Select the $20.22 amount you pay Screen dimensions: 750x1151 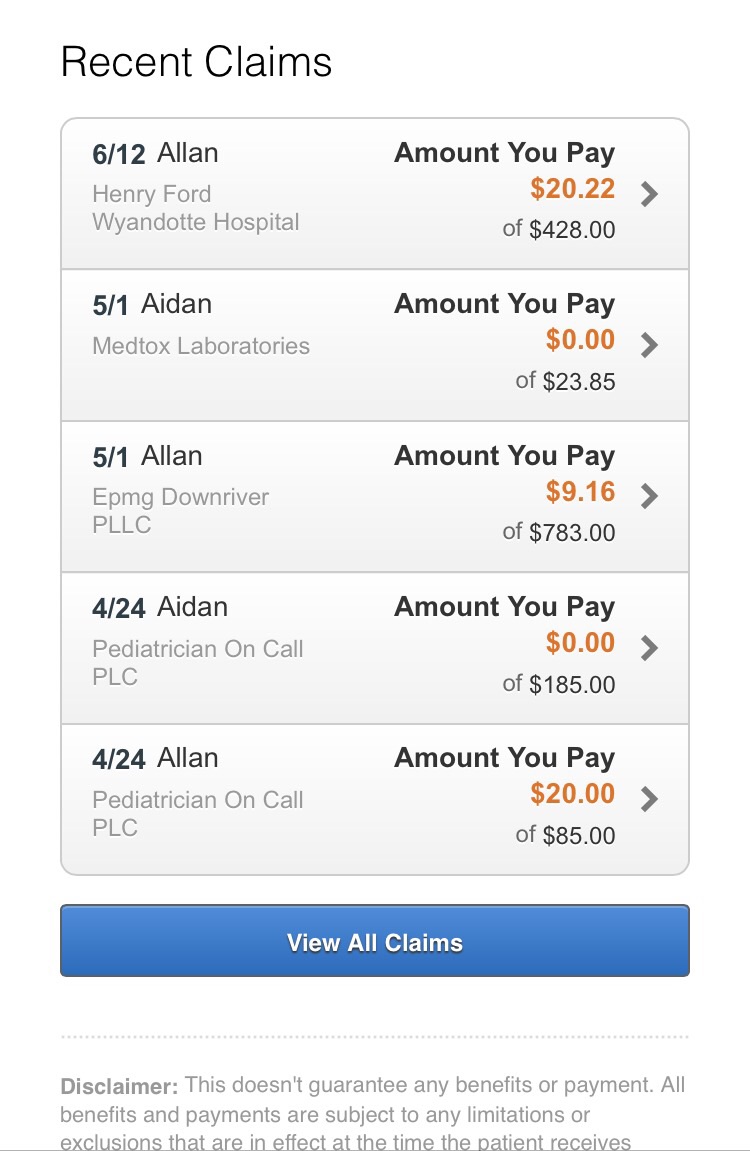572,189
